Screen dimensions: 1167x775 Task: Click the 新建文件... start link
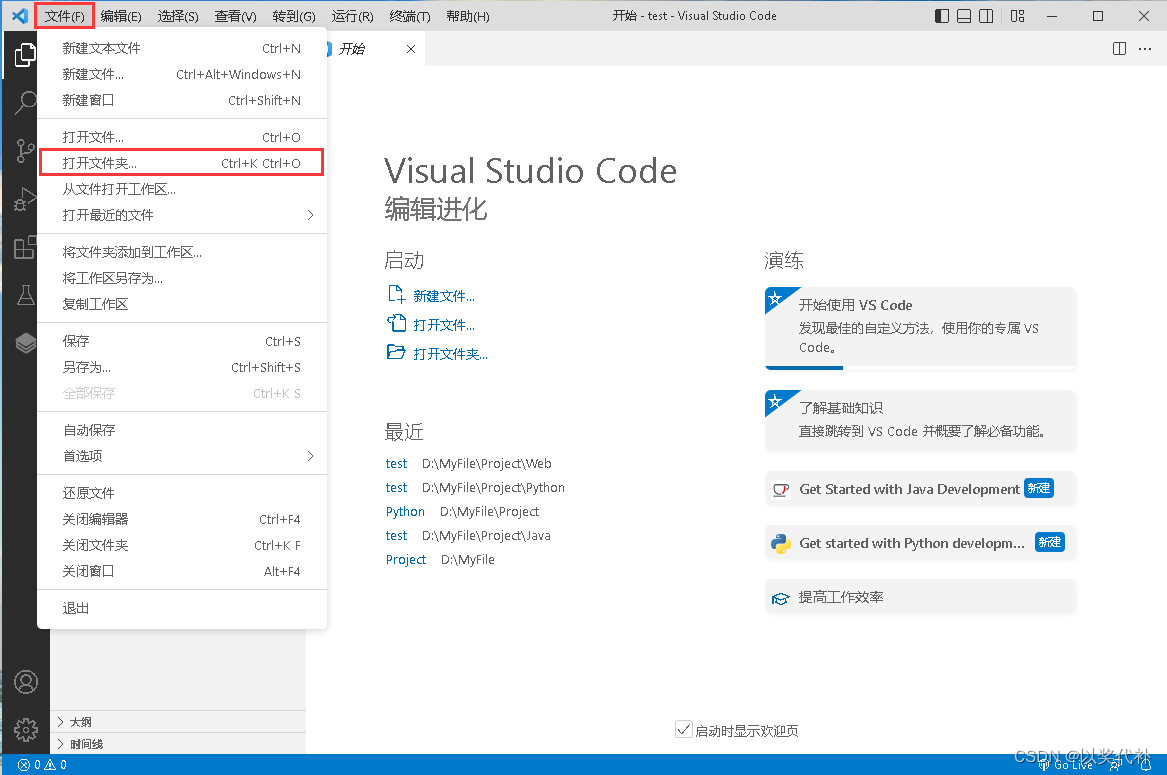[x=444, y=296]
